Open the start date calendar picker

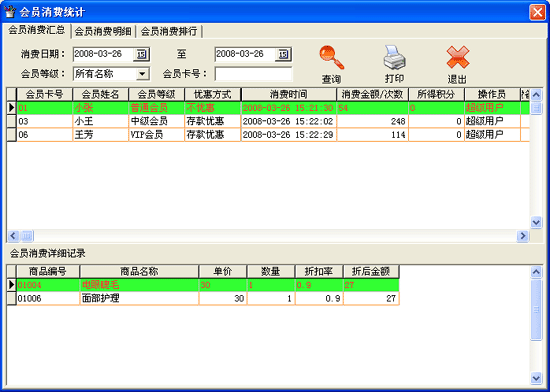coord(141,54)
